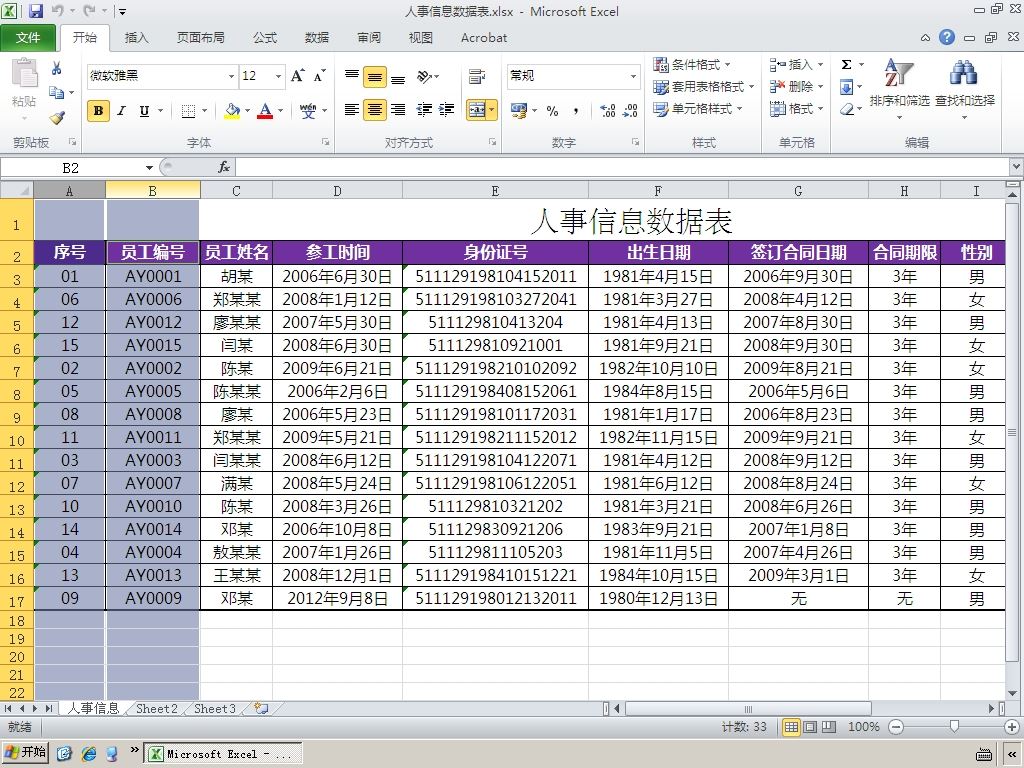Apply percent style format
Viewport: 1024px width, 768px height.
pos(552,110)
